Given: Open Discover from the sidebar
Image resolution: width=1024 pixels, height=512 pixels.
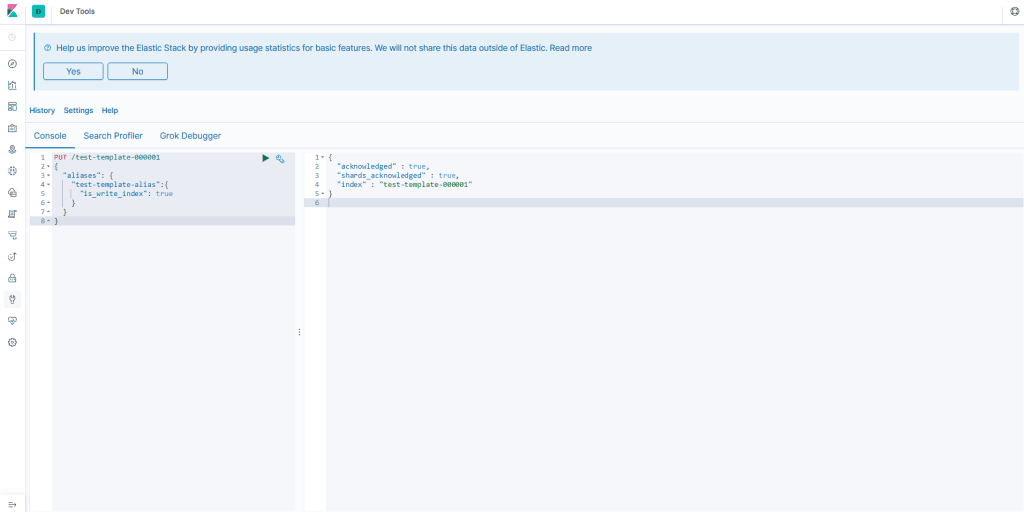Looking at the screenshot, I should click(x=12, y=64).
